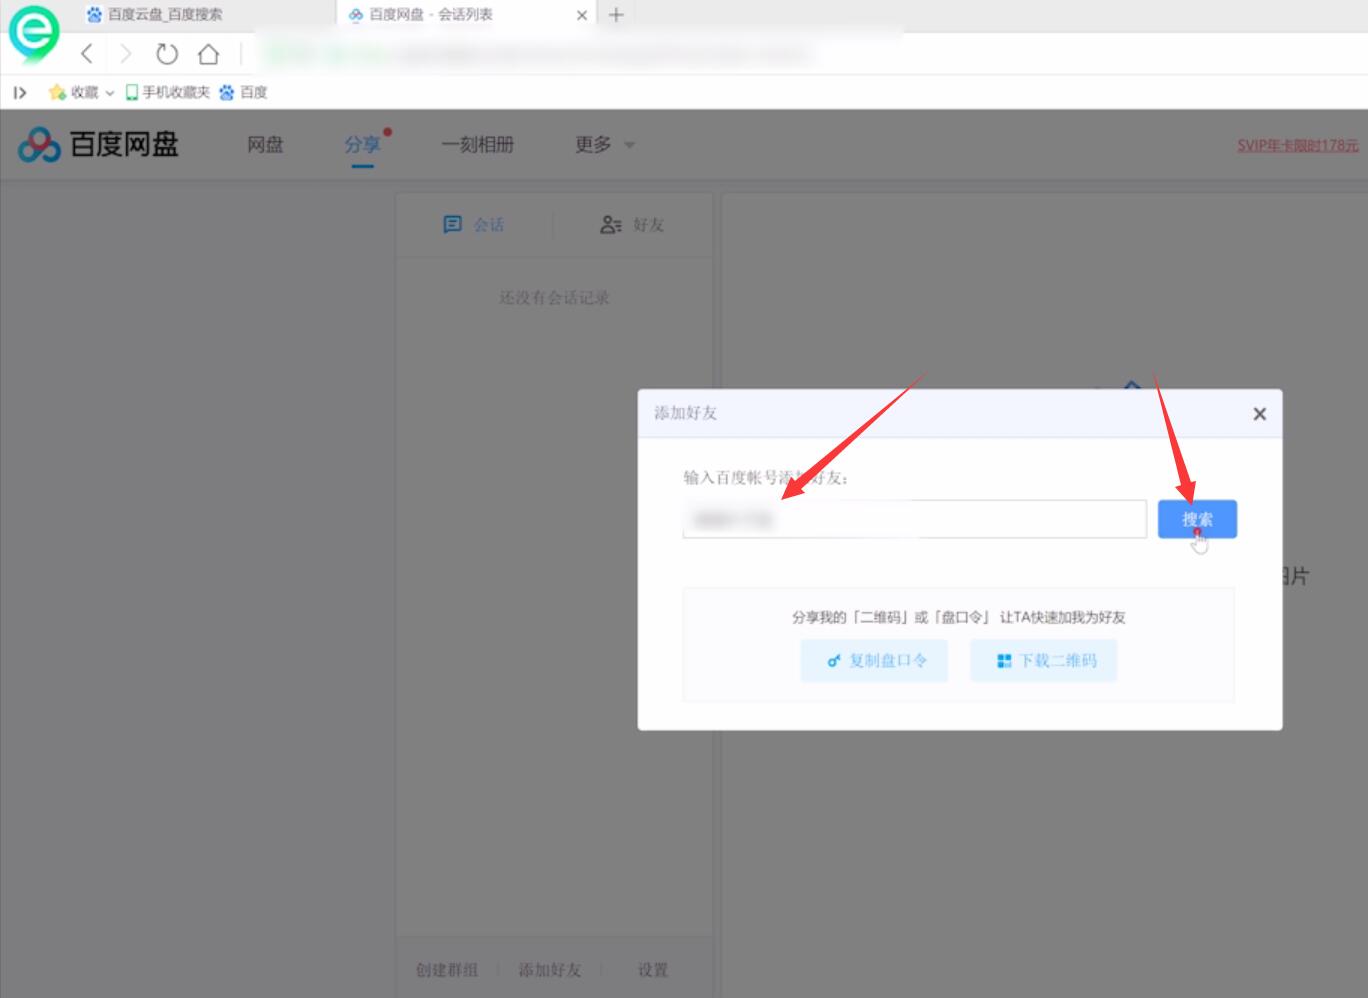Open 设置 at panel bottom
This screenshot has height=998, width=1368.
pos(652,970)
